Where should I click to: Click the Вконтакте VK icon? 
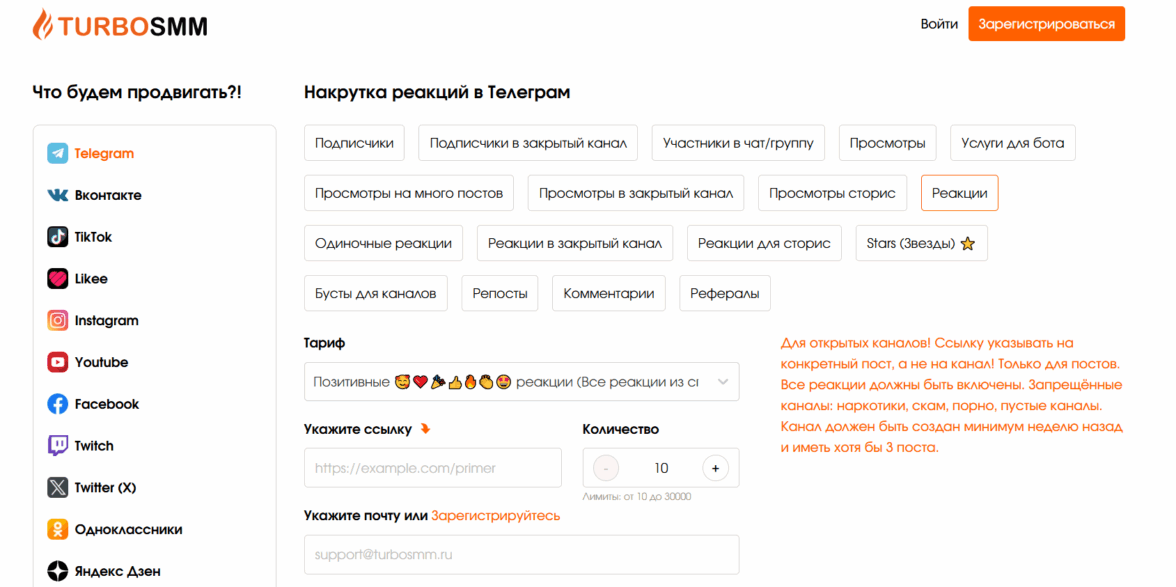[x=58, y=195]
